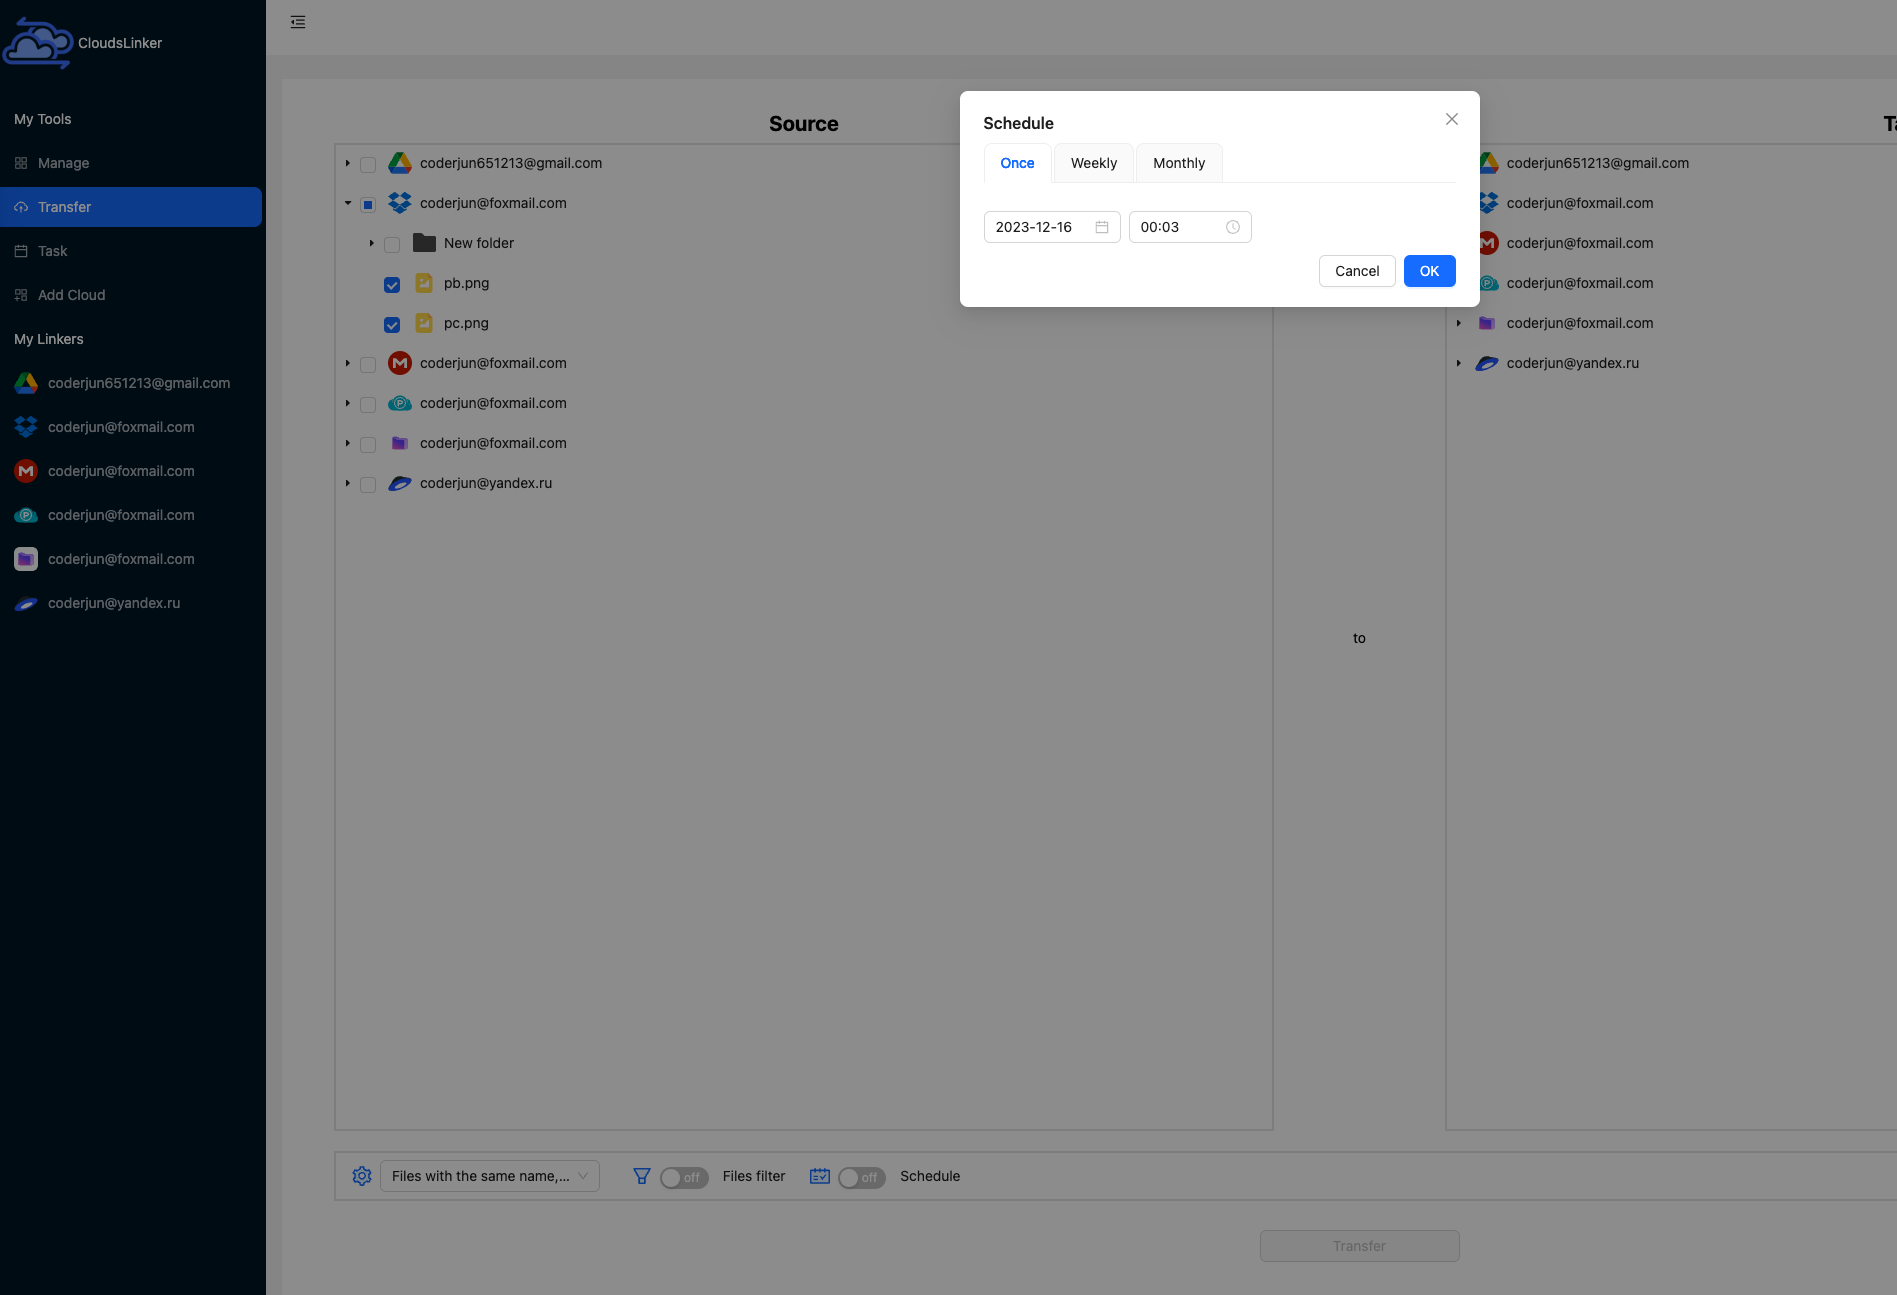This screenshot has width=1897, height=1295.
Task: Expand gmail account in Source tree
Action: [x=348, y=163]
